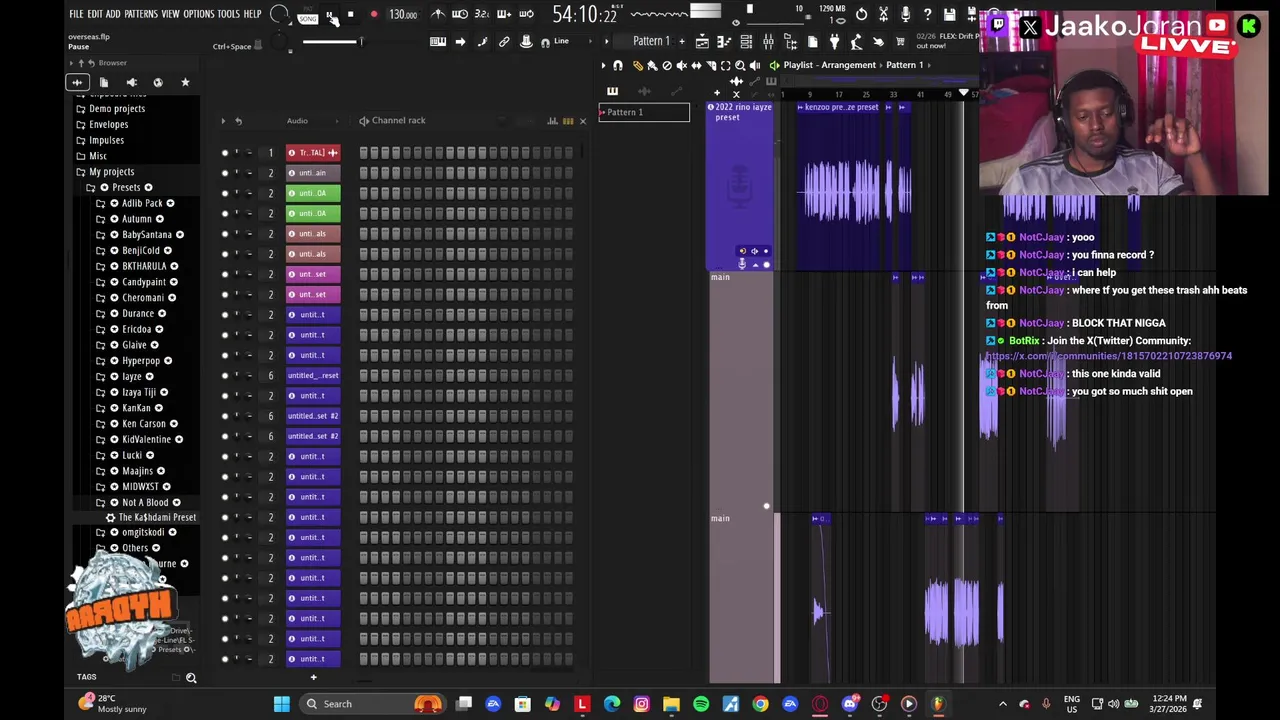Click the Save project floppy icon
1280x720 pixels.
click(x=949, y=15)
